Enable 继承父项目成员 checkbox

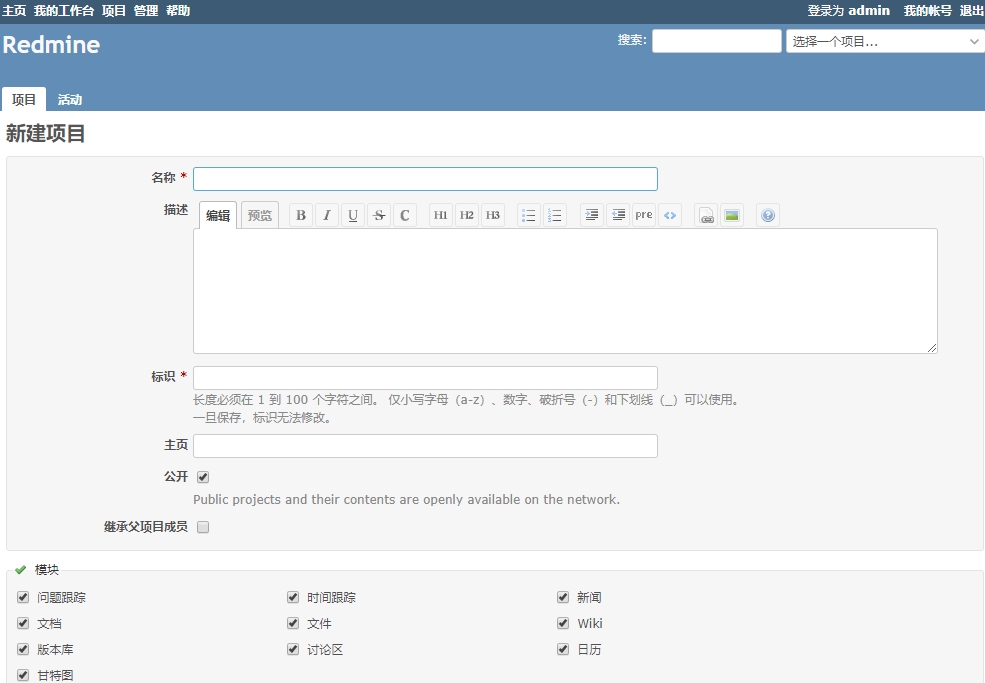pos(203,527)
